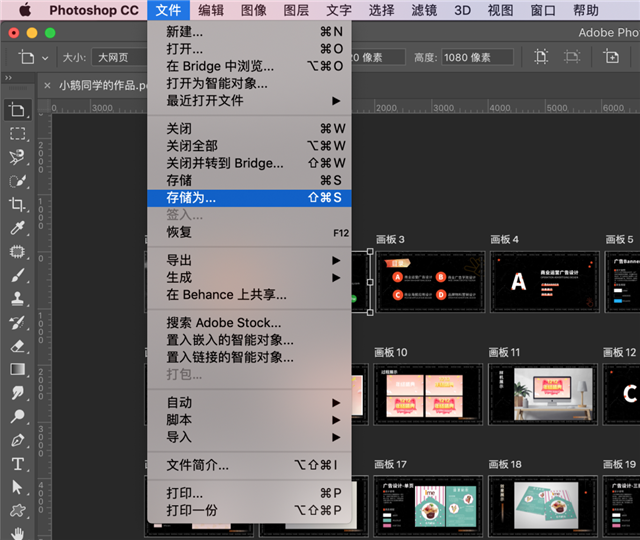Select the Crop tool
Screen dimensions: 640x540
[17, 204]
